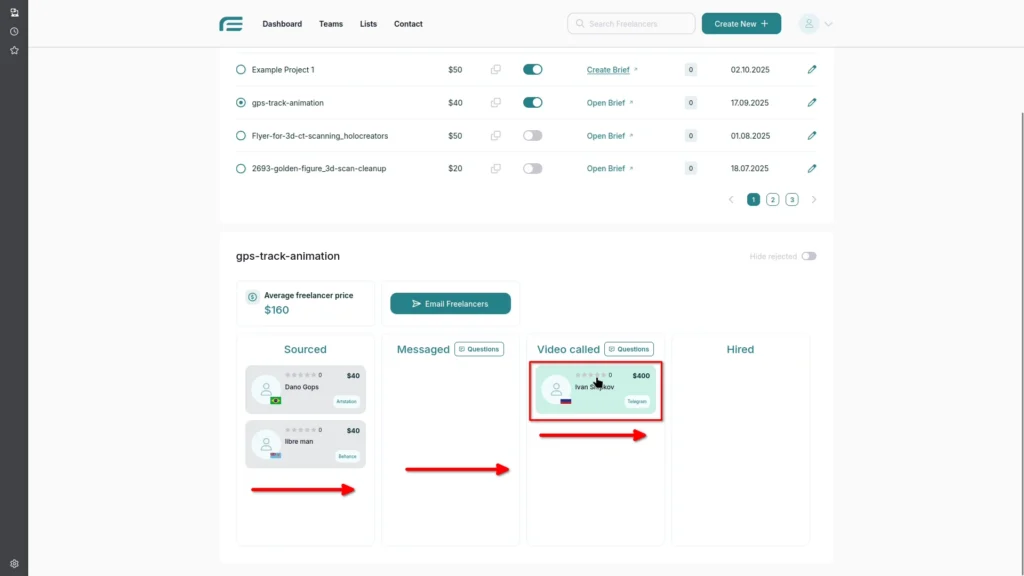Open the Create Brief link for Example Project 1
Image resolution: width=1024 pixels, height=576 pixels.
click(x=610, y=69)
